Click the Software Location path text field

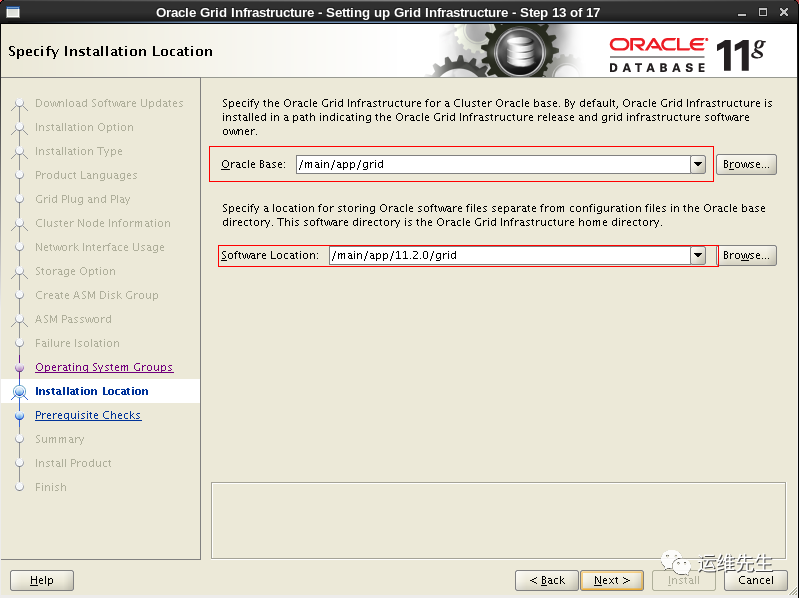click(x=510, y=255)
